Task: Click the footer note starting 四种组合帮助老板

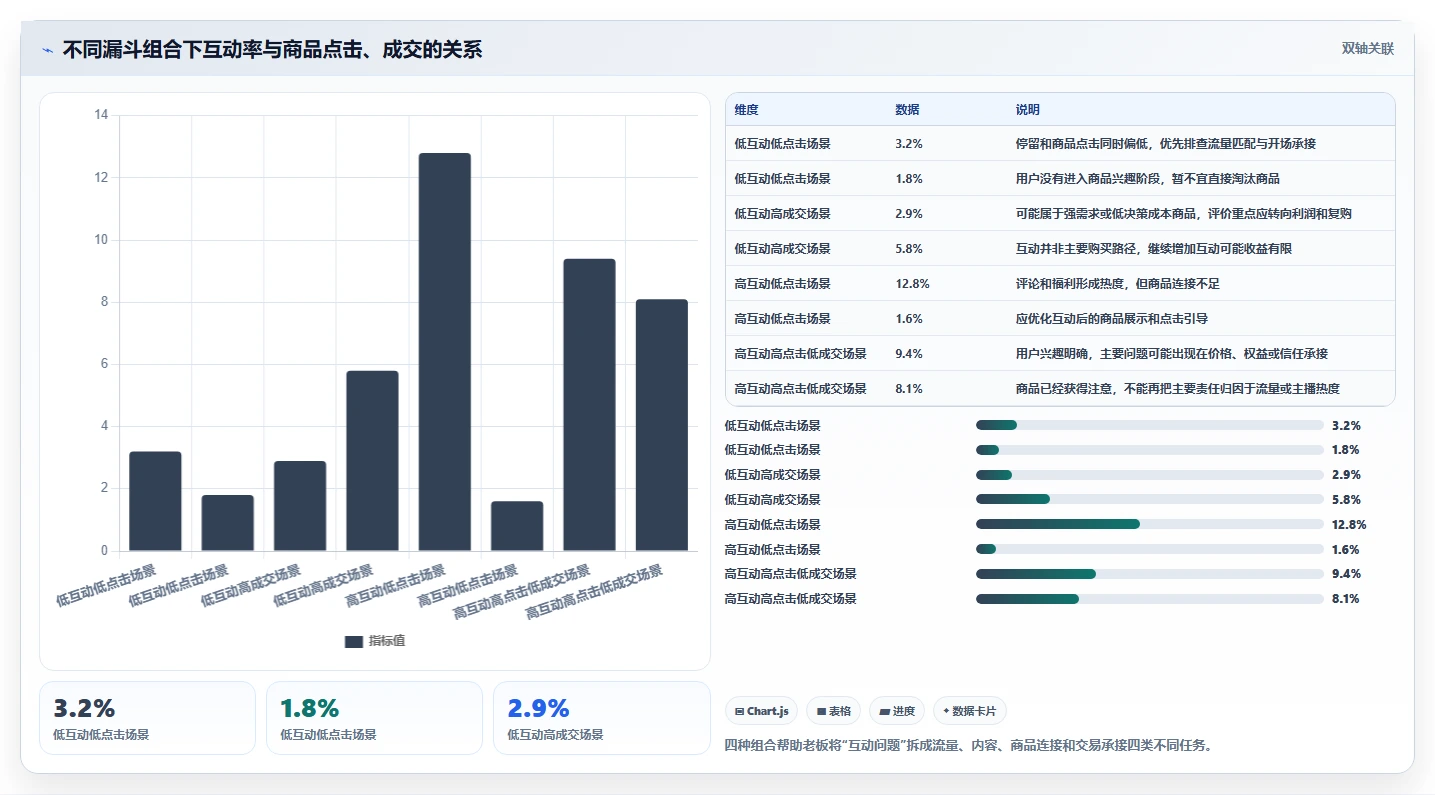Action: tap(968, 746)
